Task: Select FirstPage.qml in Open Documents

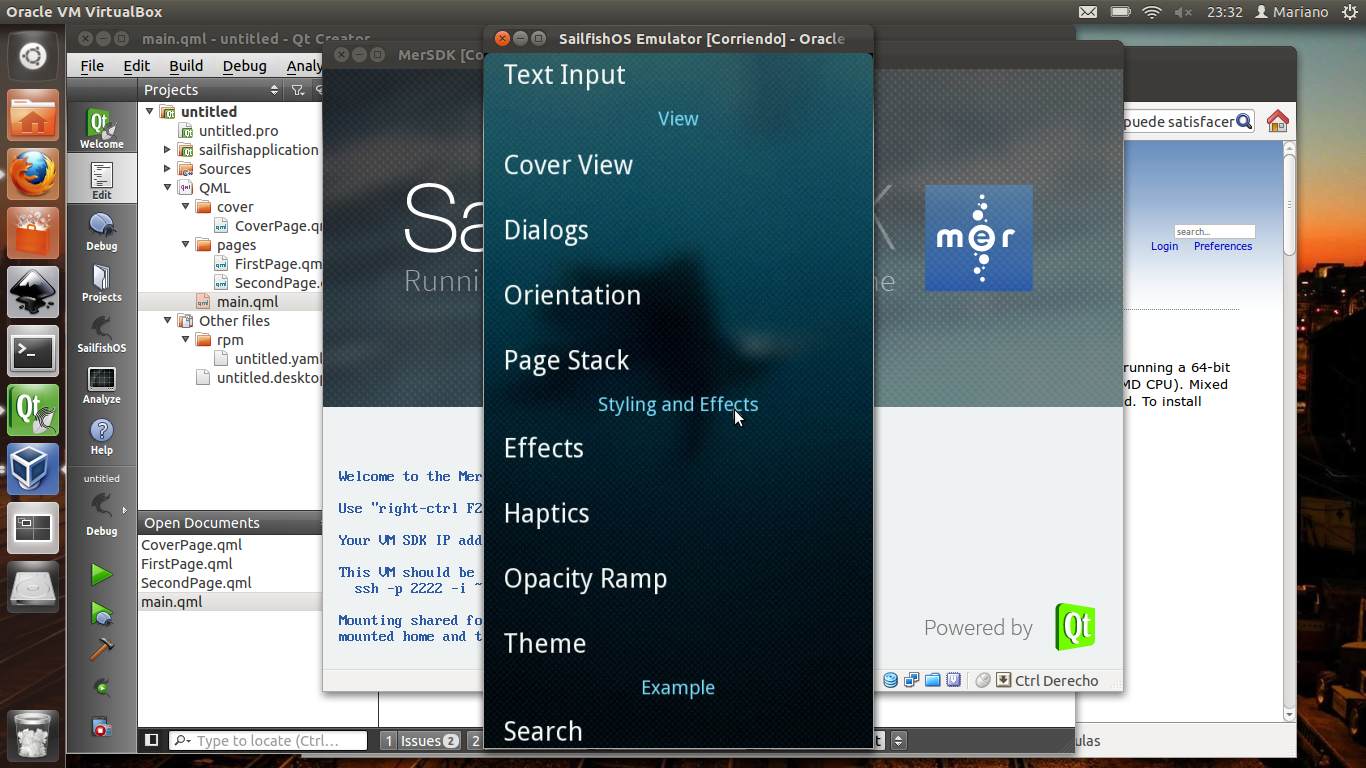Action: click(187, 564)
